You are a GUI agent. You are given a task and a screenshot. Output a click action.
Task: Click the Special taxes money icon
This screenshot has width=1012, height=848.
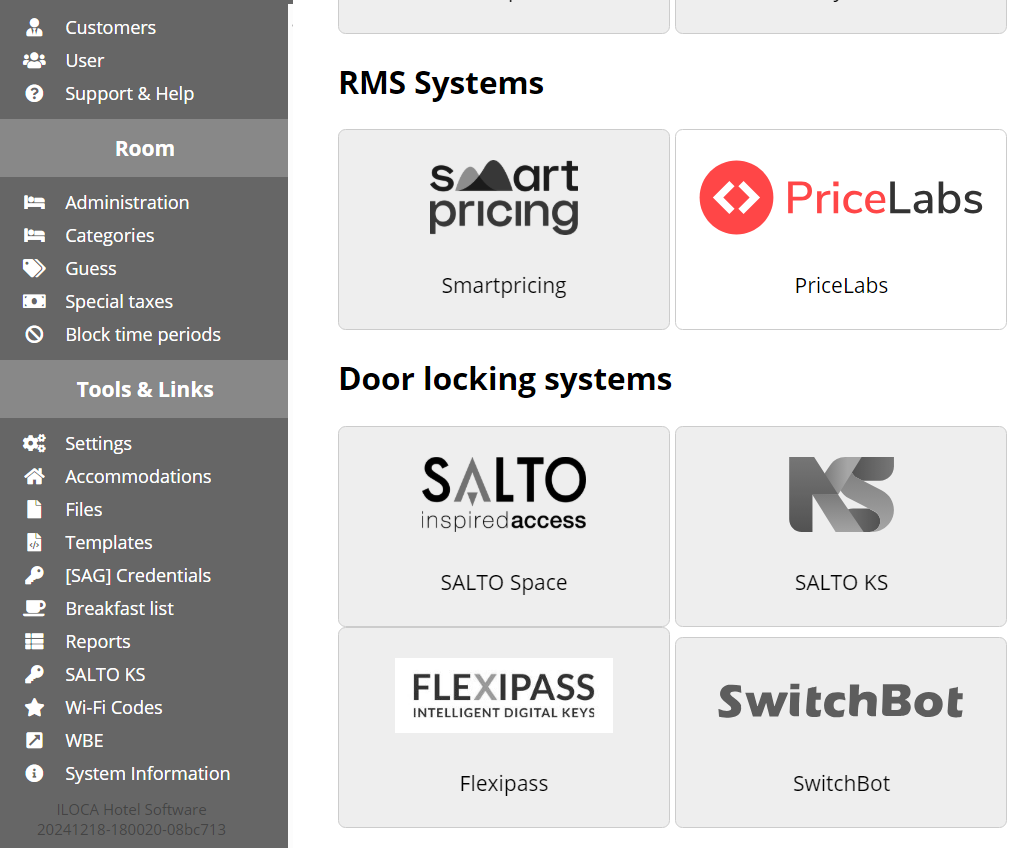pyautogui.click(x=34, y=301)
